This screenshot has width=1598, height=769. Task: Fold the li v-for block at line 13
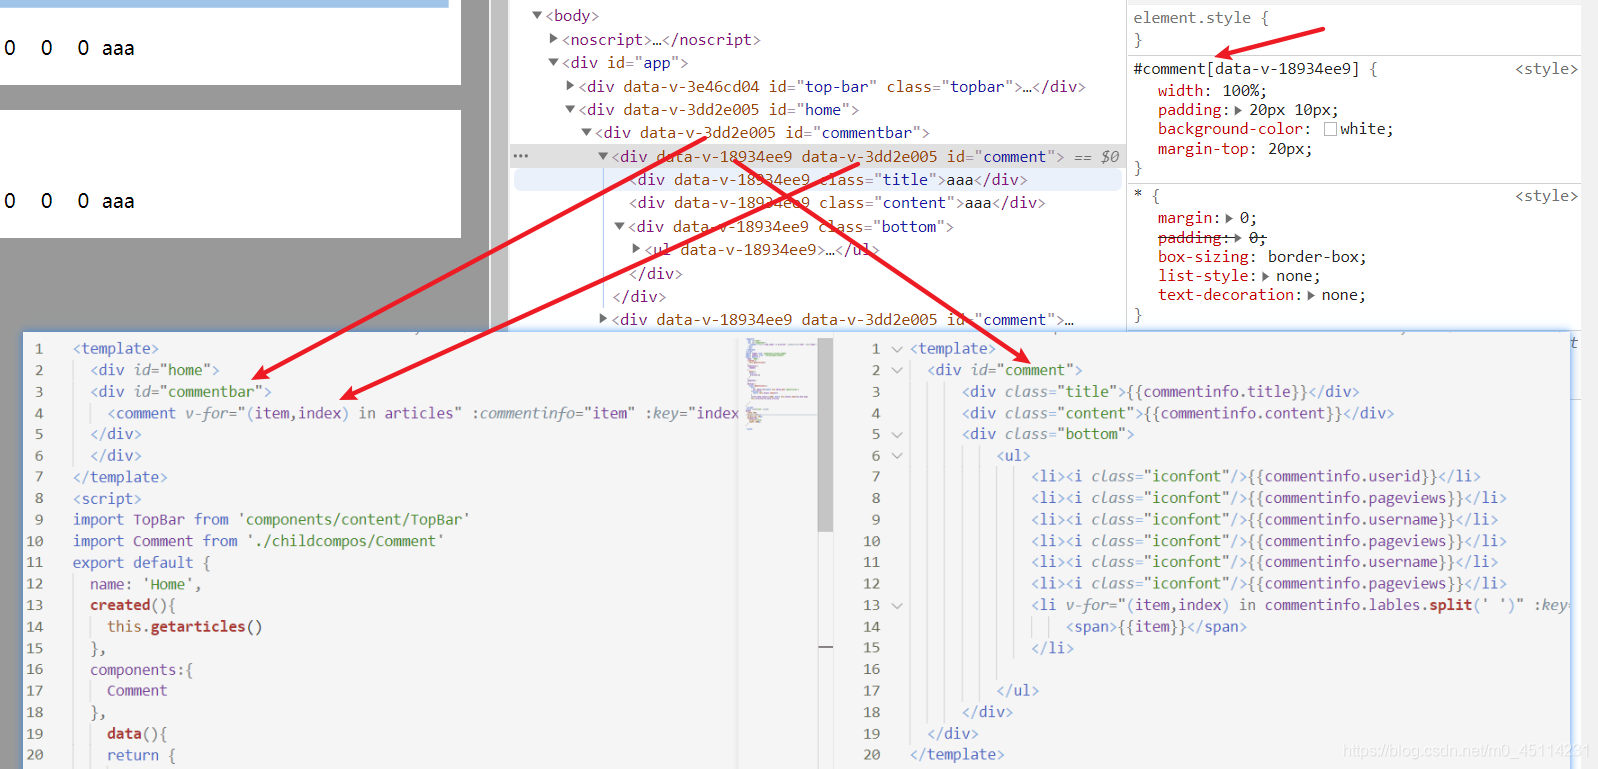(x=897, y=605)
